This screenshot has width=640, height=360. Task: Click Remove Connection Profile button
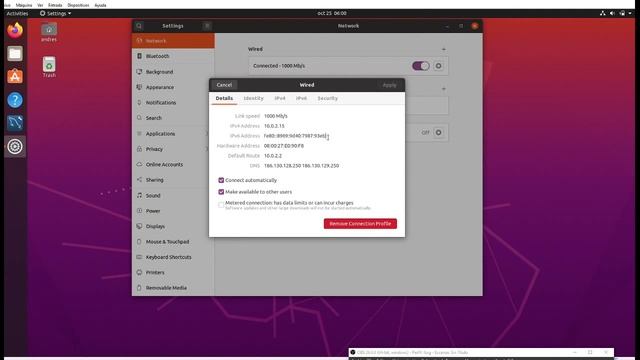[x=360, y=224]
